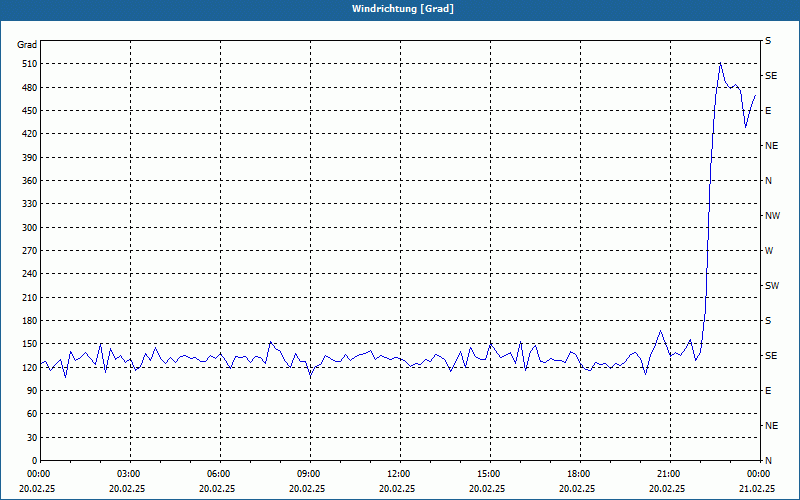
Task: Select the 330 degree axis label
Action: pos(31,204)
